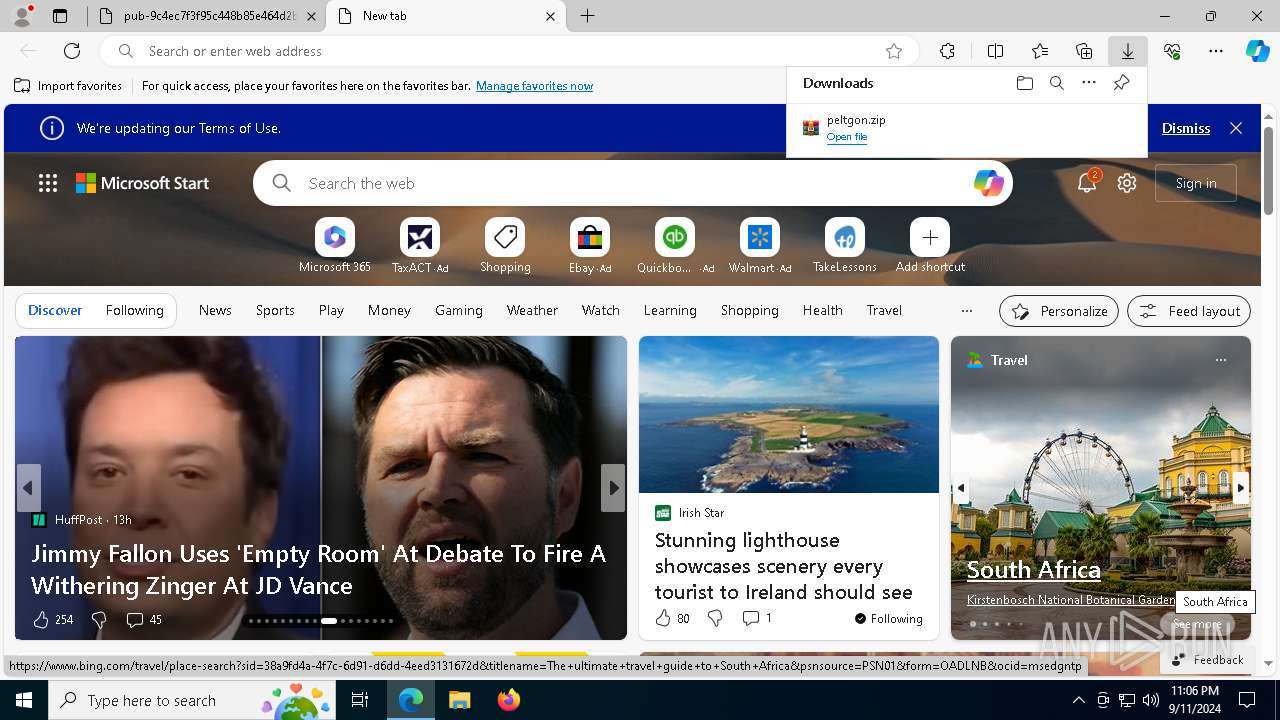Viewport: 1280px width, 720px height.
Task: Open comments on Jimmy Fallon article
Action: (144, 620)
